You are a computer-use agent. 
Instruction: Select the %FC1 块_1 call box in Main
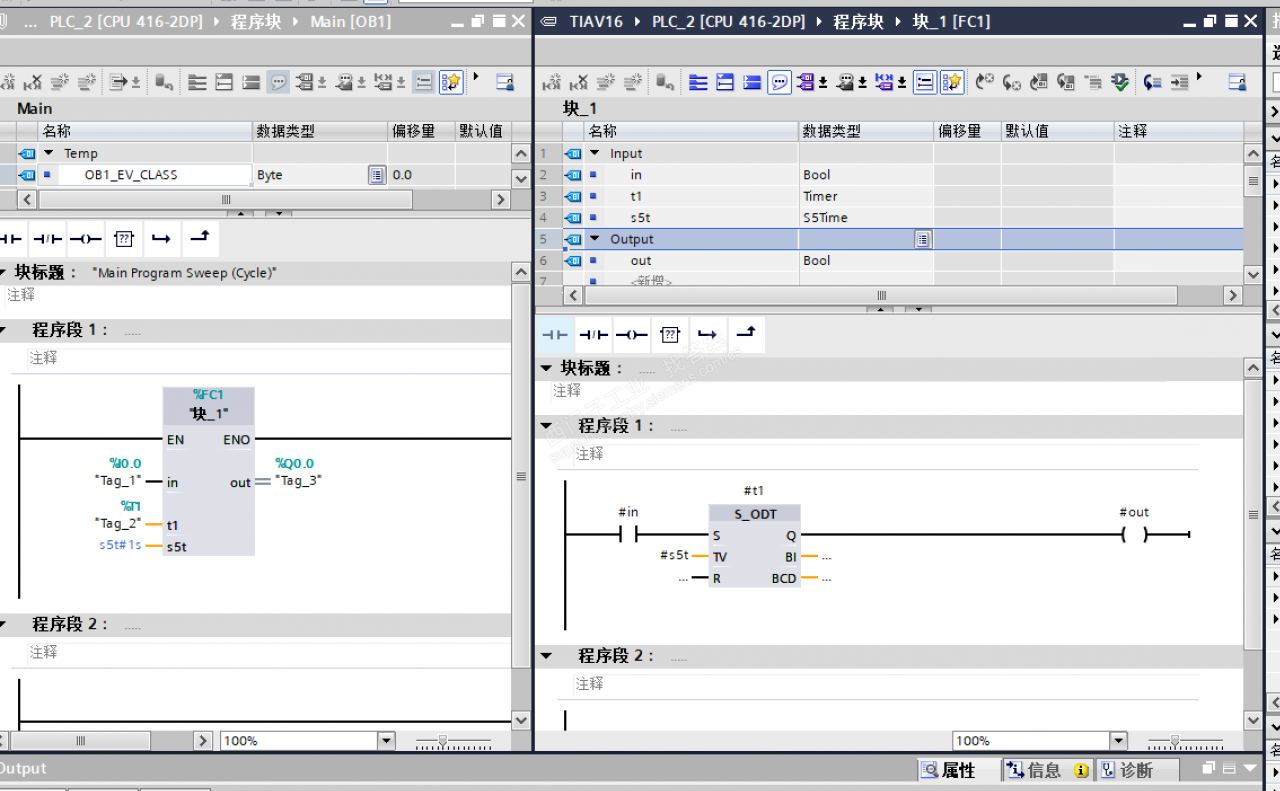[208, 471]
